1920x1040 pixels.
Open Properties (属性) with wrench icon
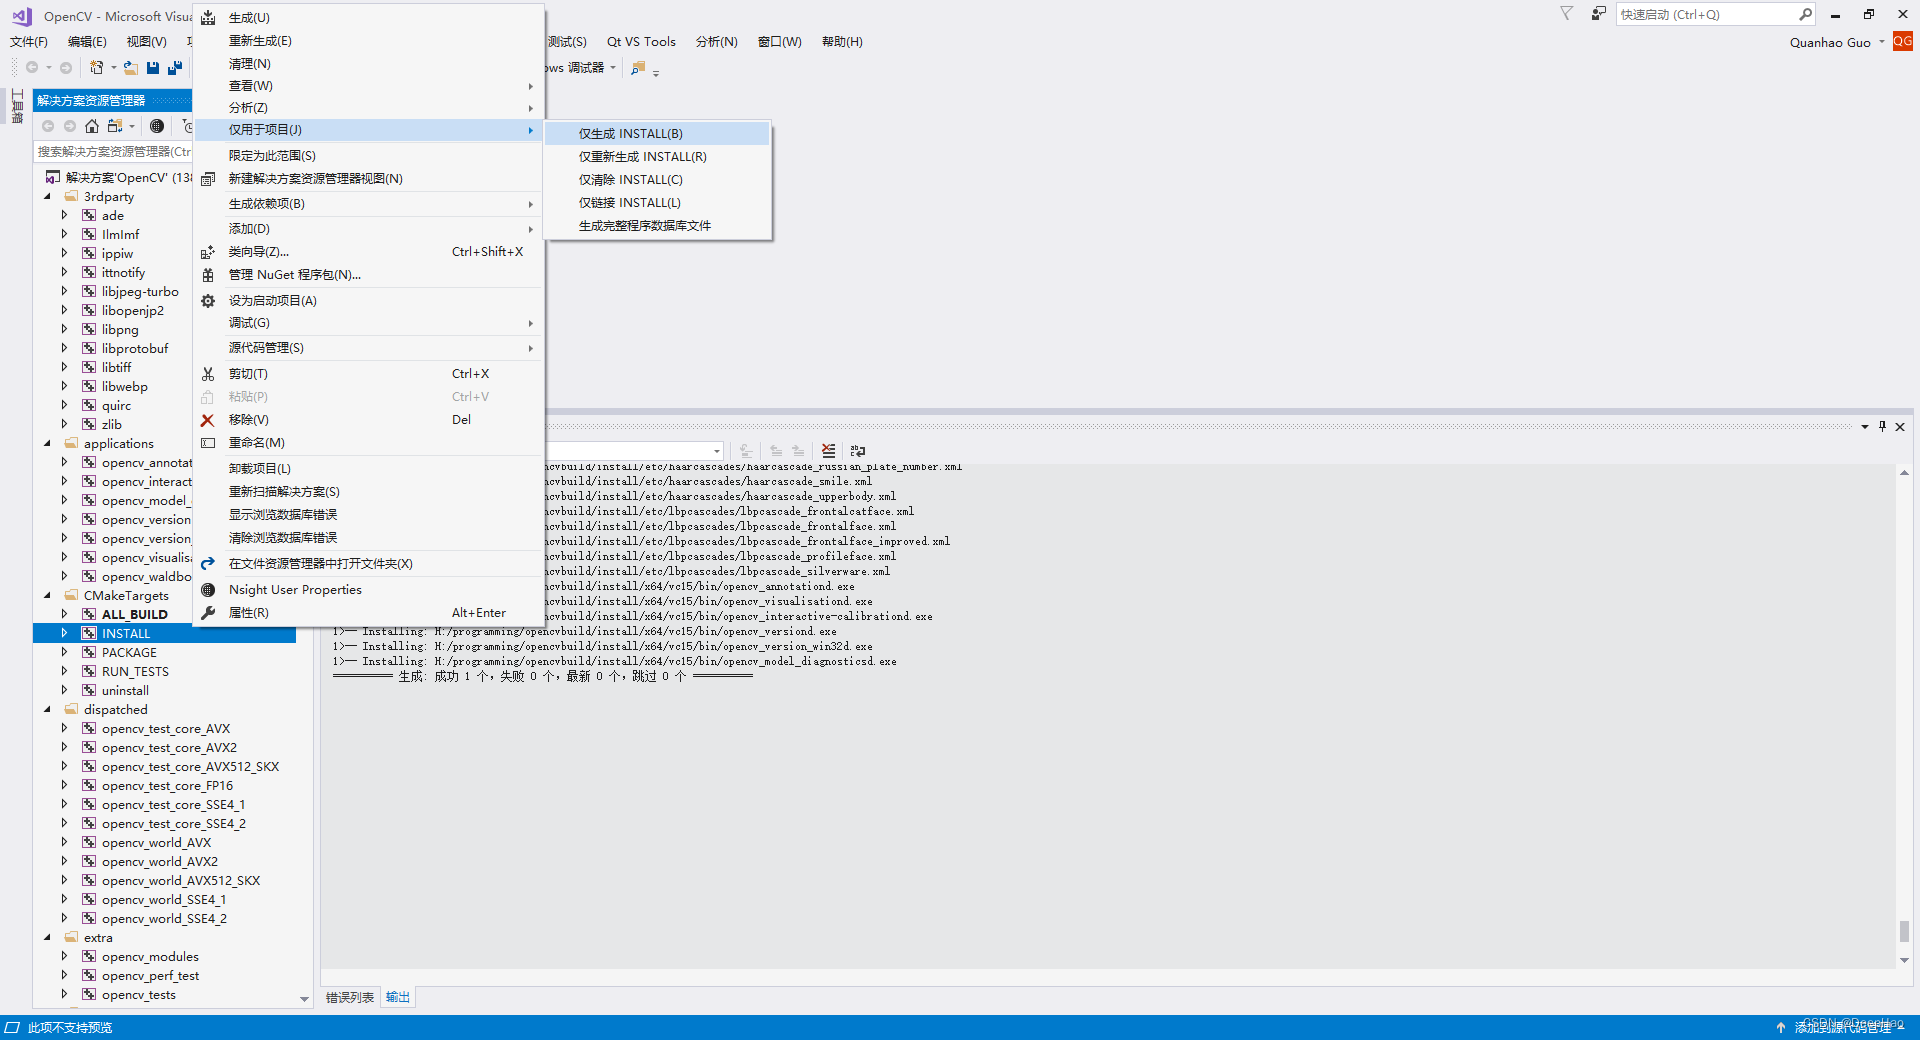[368, 613]
